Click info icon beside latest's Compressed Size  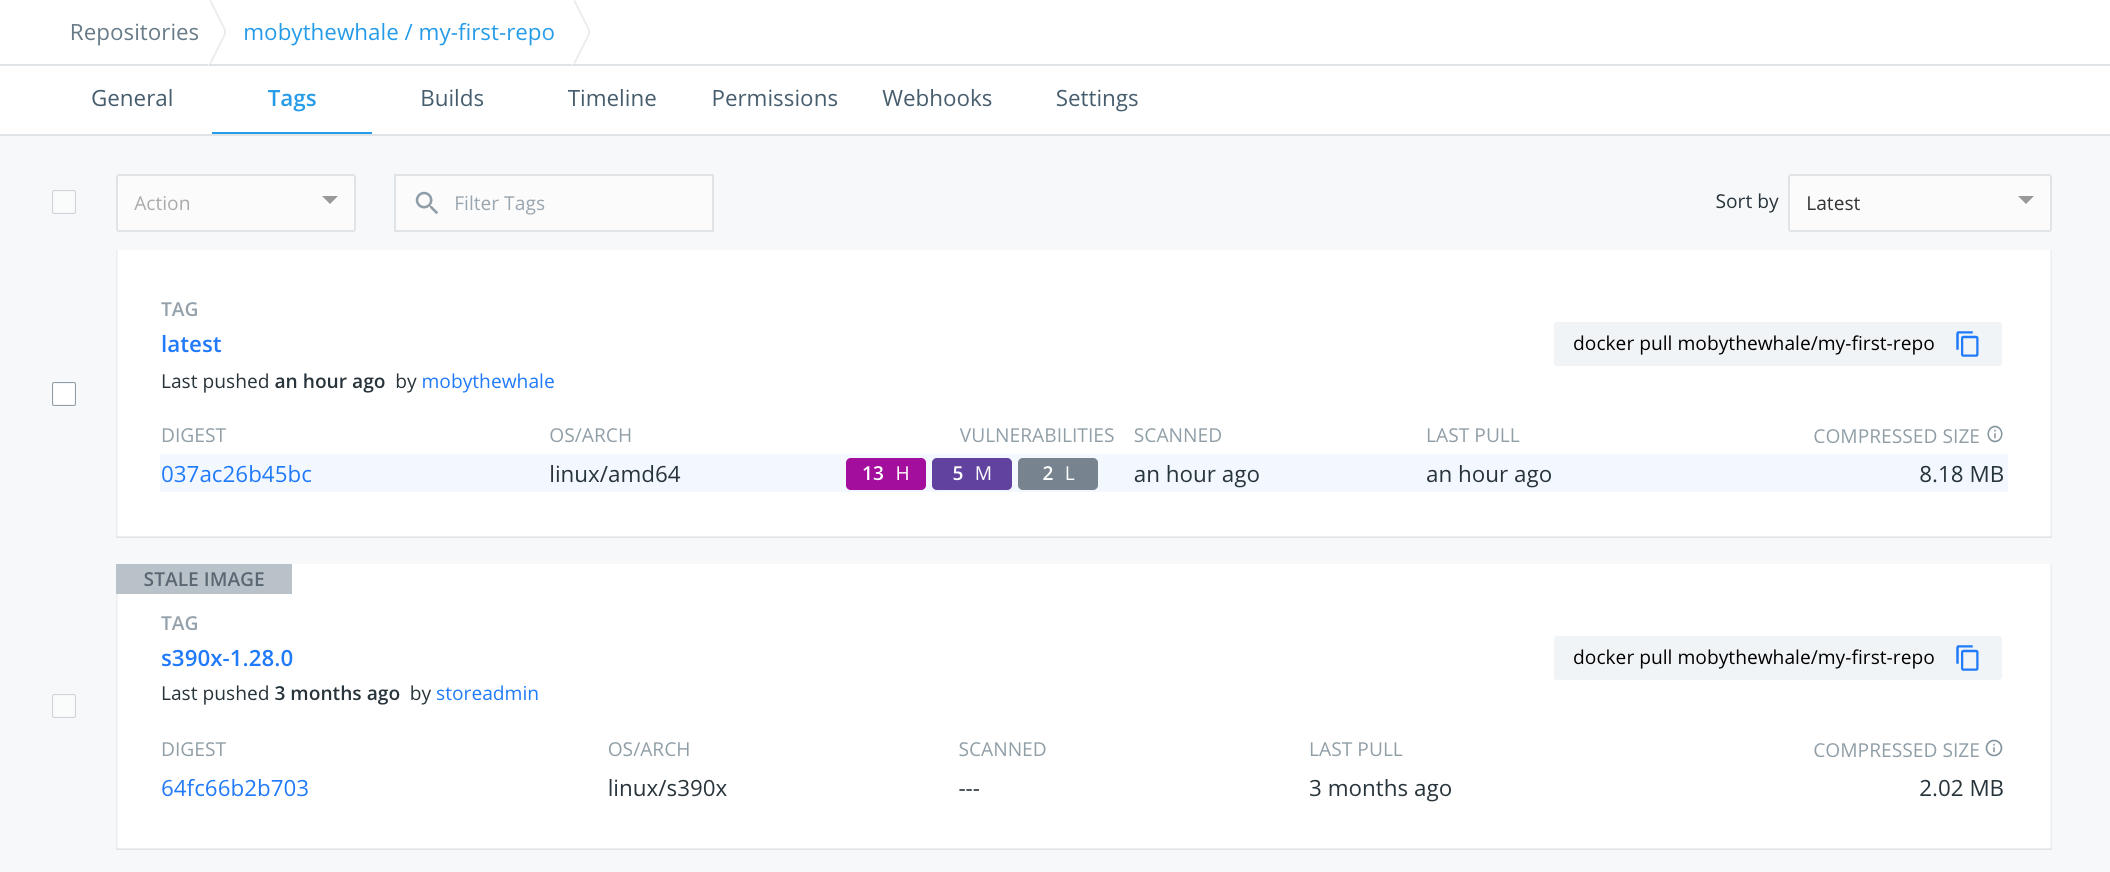(x=1994, y=434)
